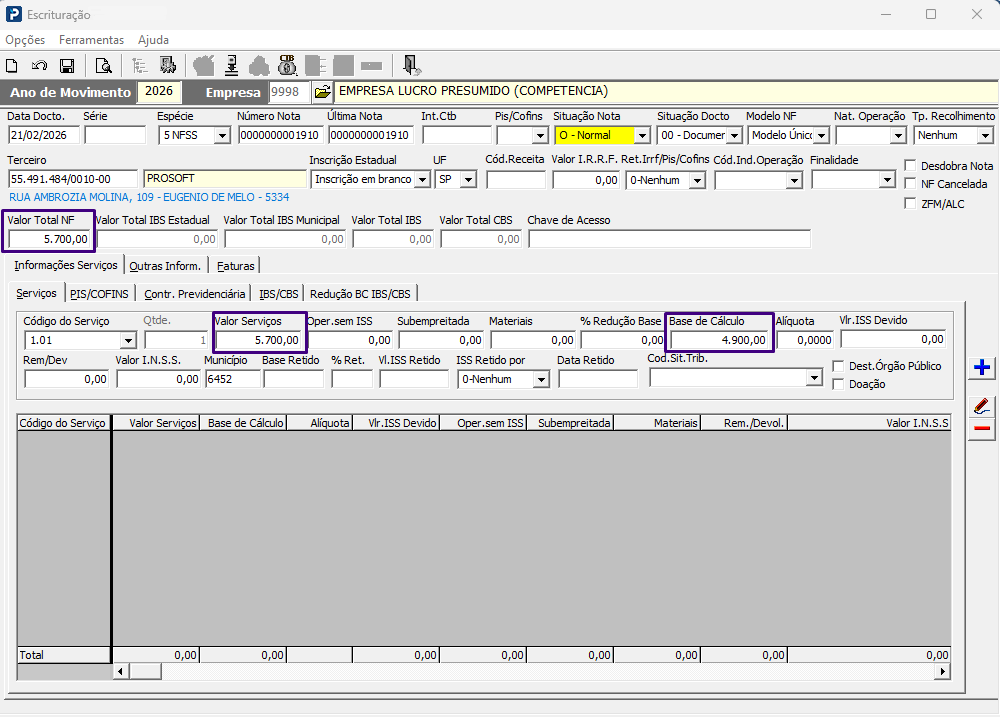Select the Informações Serviços tab
The width and height of the screenshot is (1000, 717).
66,265
